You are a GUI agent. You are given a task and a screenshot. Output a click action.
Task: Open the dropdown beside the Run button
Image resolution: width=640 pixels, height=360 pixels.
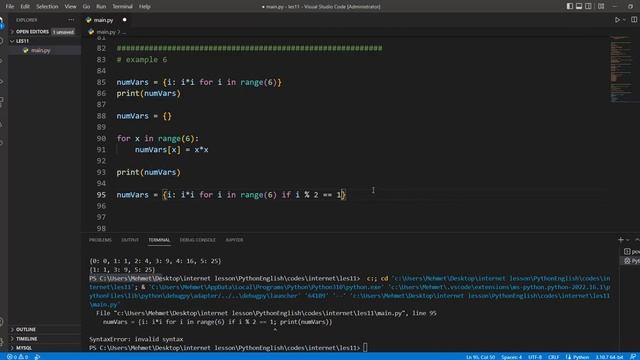point(624,20)
